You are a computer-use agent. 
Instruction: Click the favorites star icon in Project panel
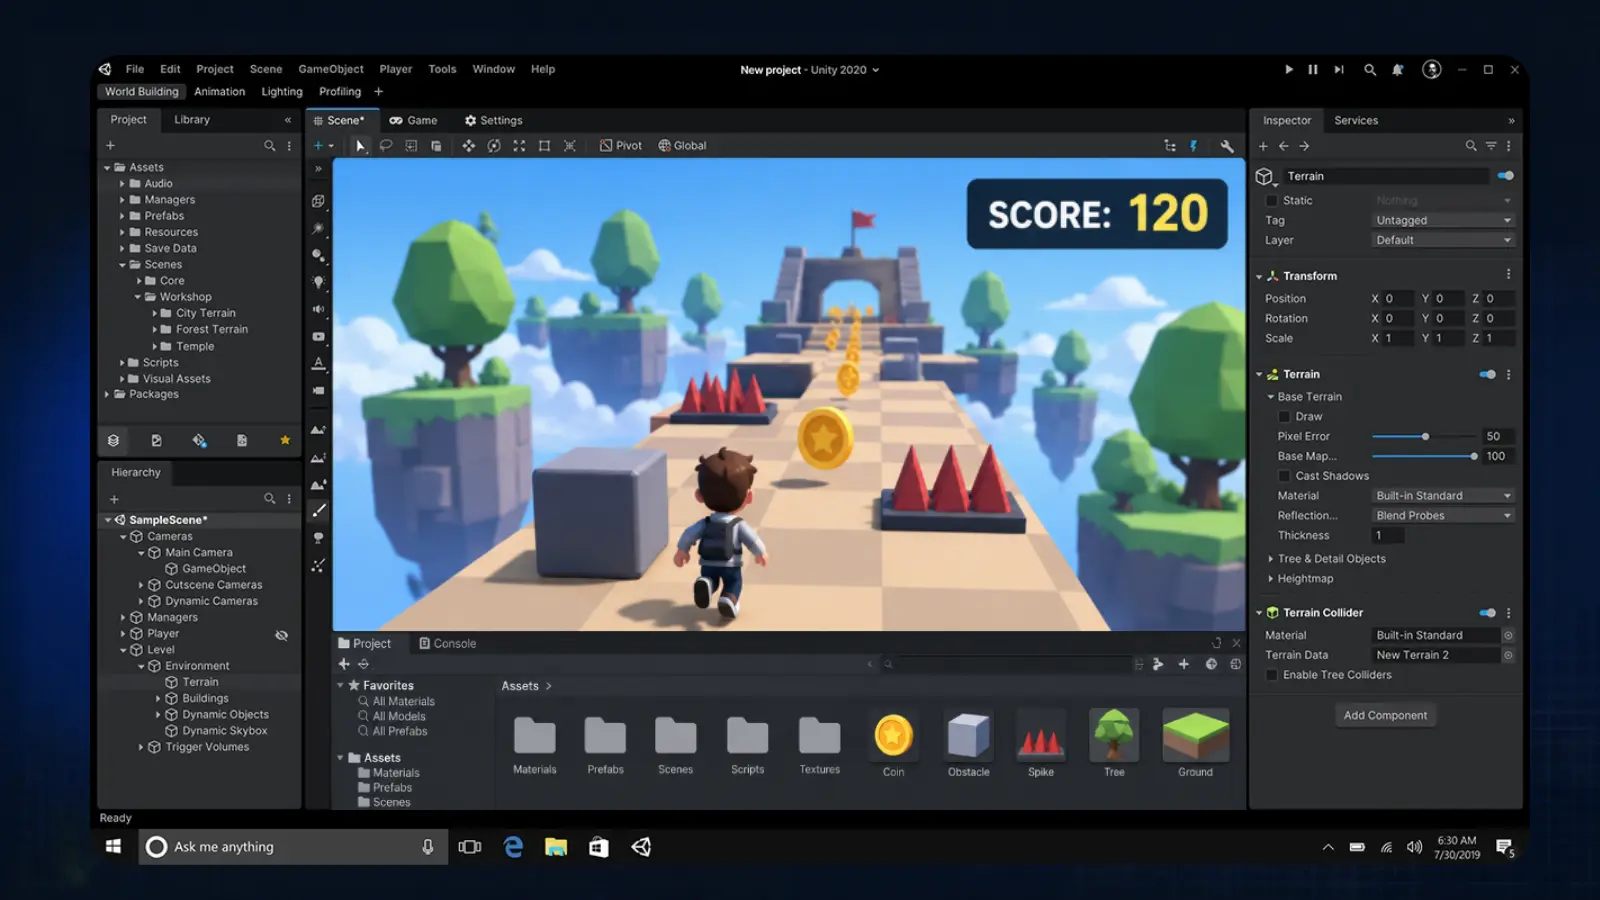[x=285, y=440]
